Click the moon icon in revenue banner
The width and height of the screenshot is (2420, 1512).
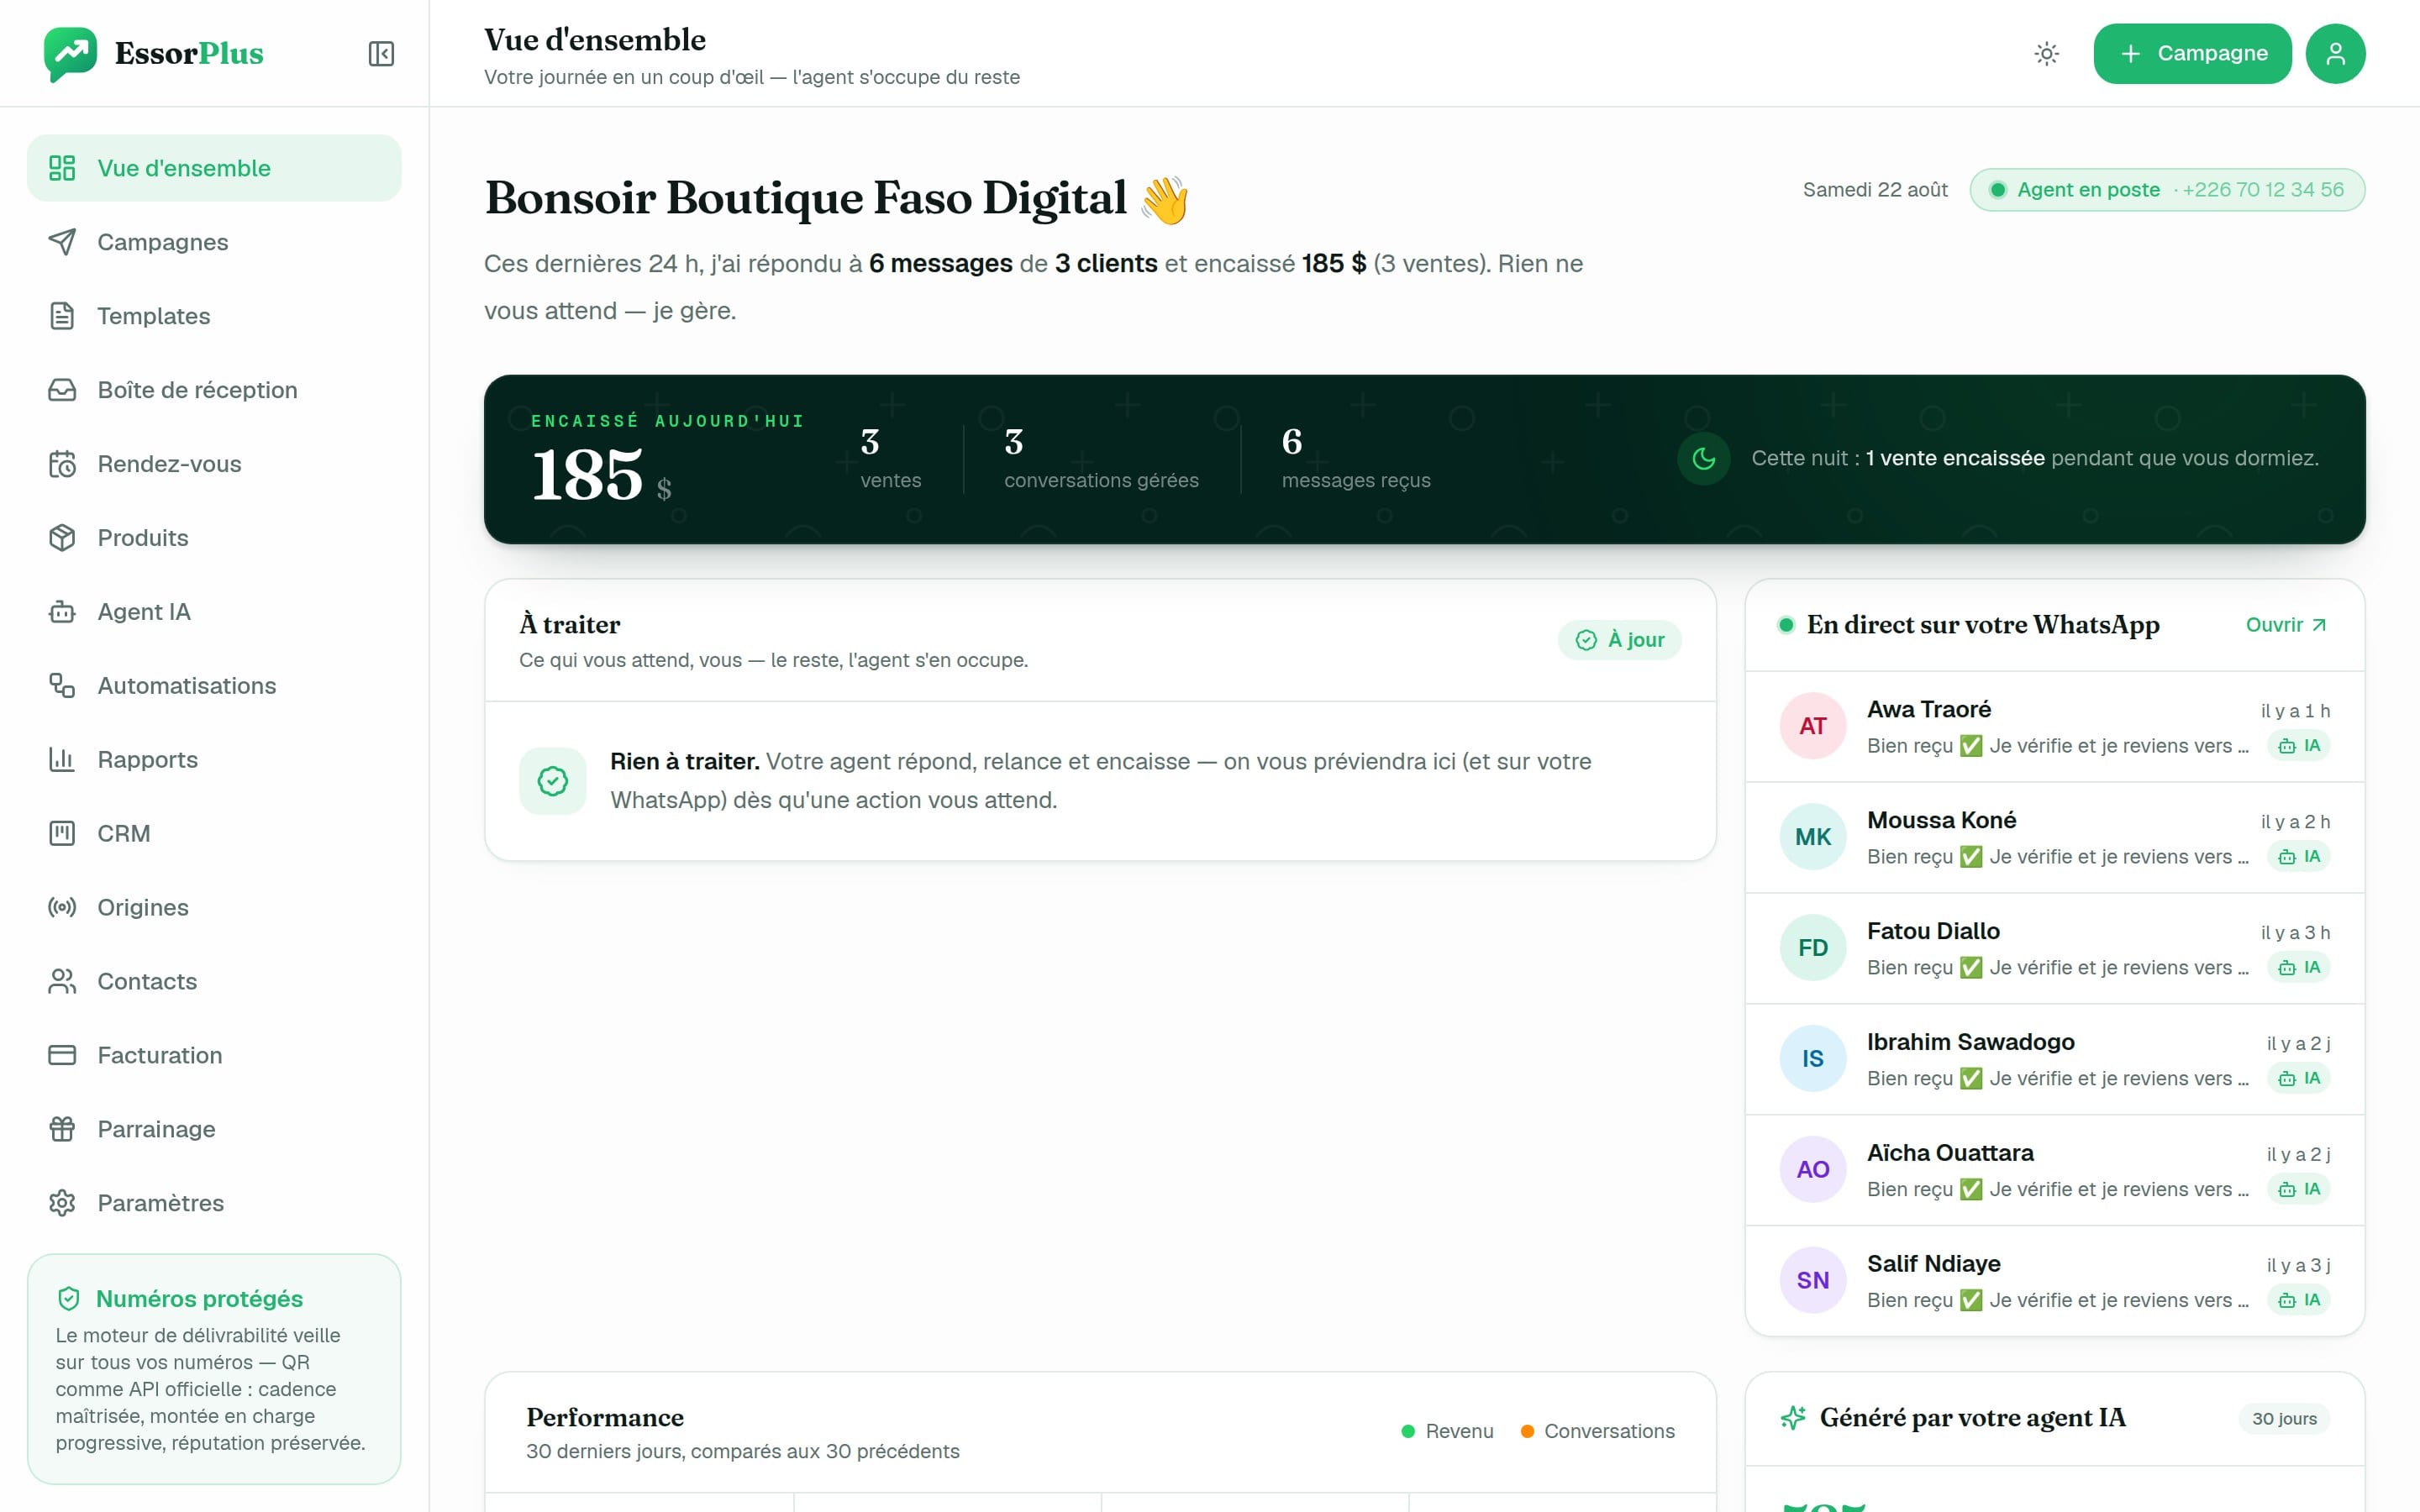click(x=1703, y=458)
